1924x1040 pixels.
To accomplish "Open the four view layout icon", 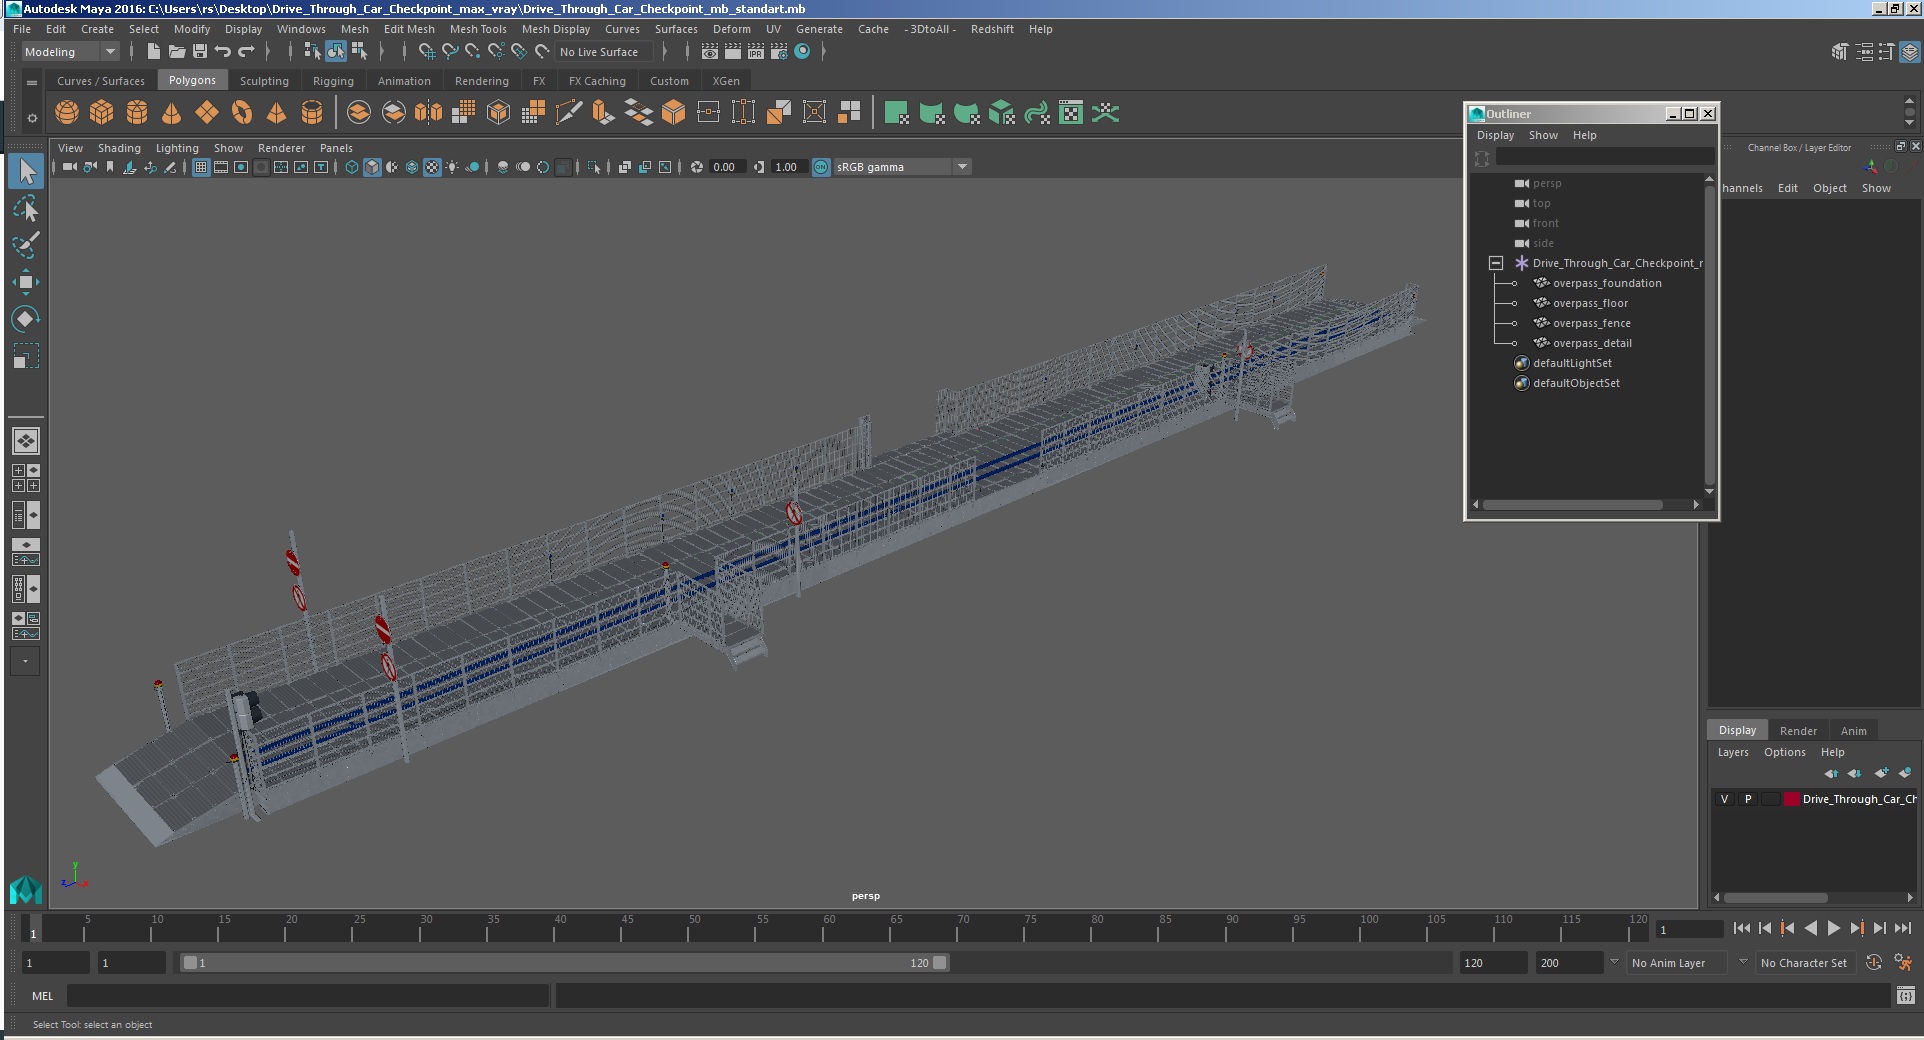I will click(26, 478).
